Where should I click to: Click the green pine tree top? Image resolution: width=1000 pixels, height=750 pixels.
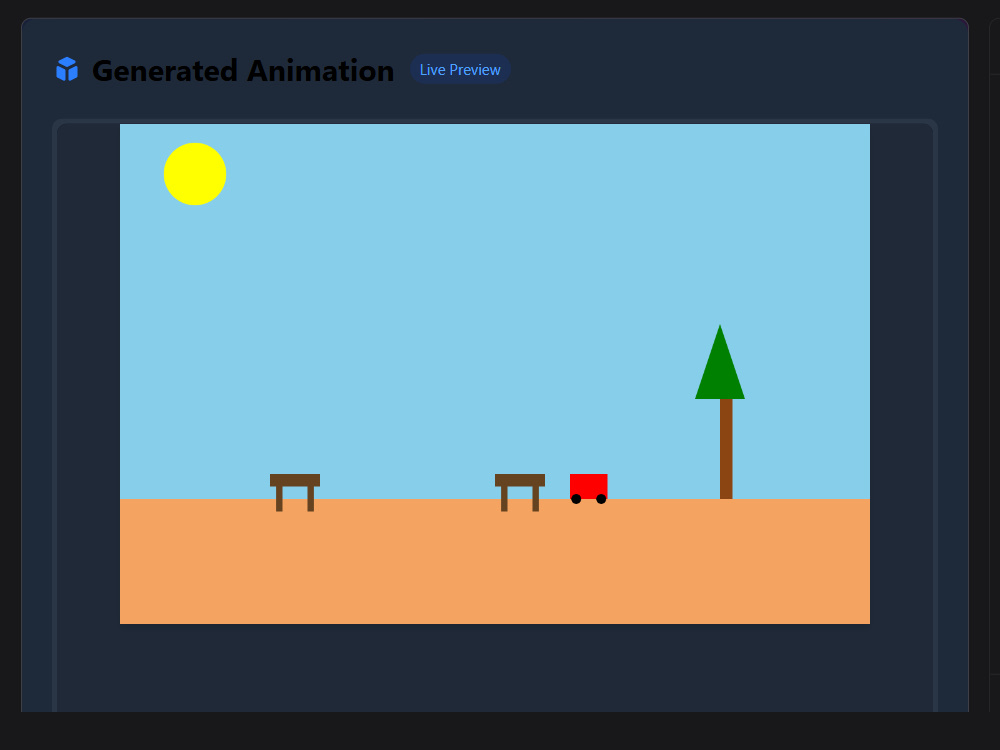[x=720, y=362]
